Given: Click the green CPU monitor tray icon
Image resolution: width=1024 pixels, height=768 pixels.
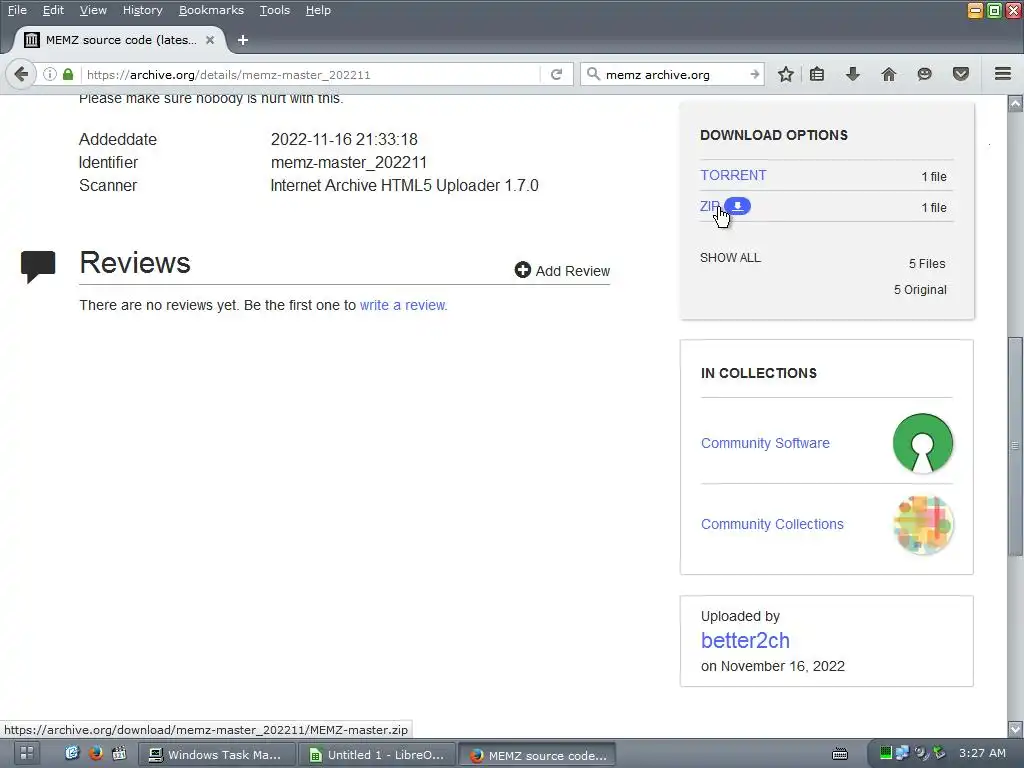Looking at the screenshot, I should click(885, 752).
